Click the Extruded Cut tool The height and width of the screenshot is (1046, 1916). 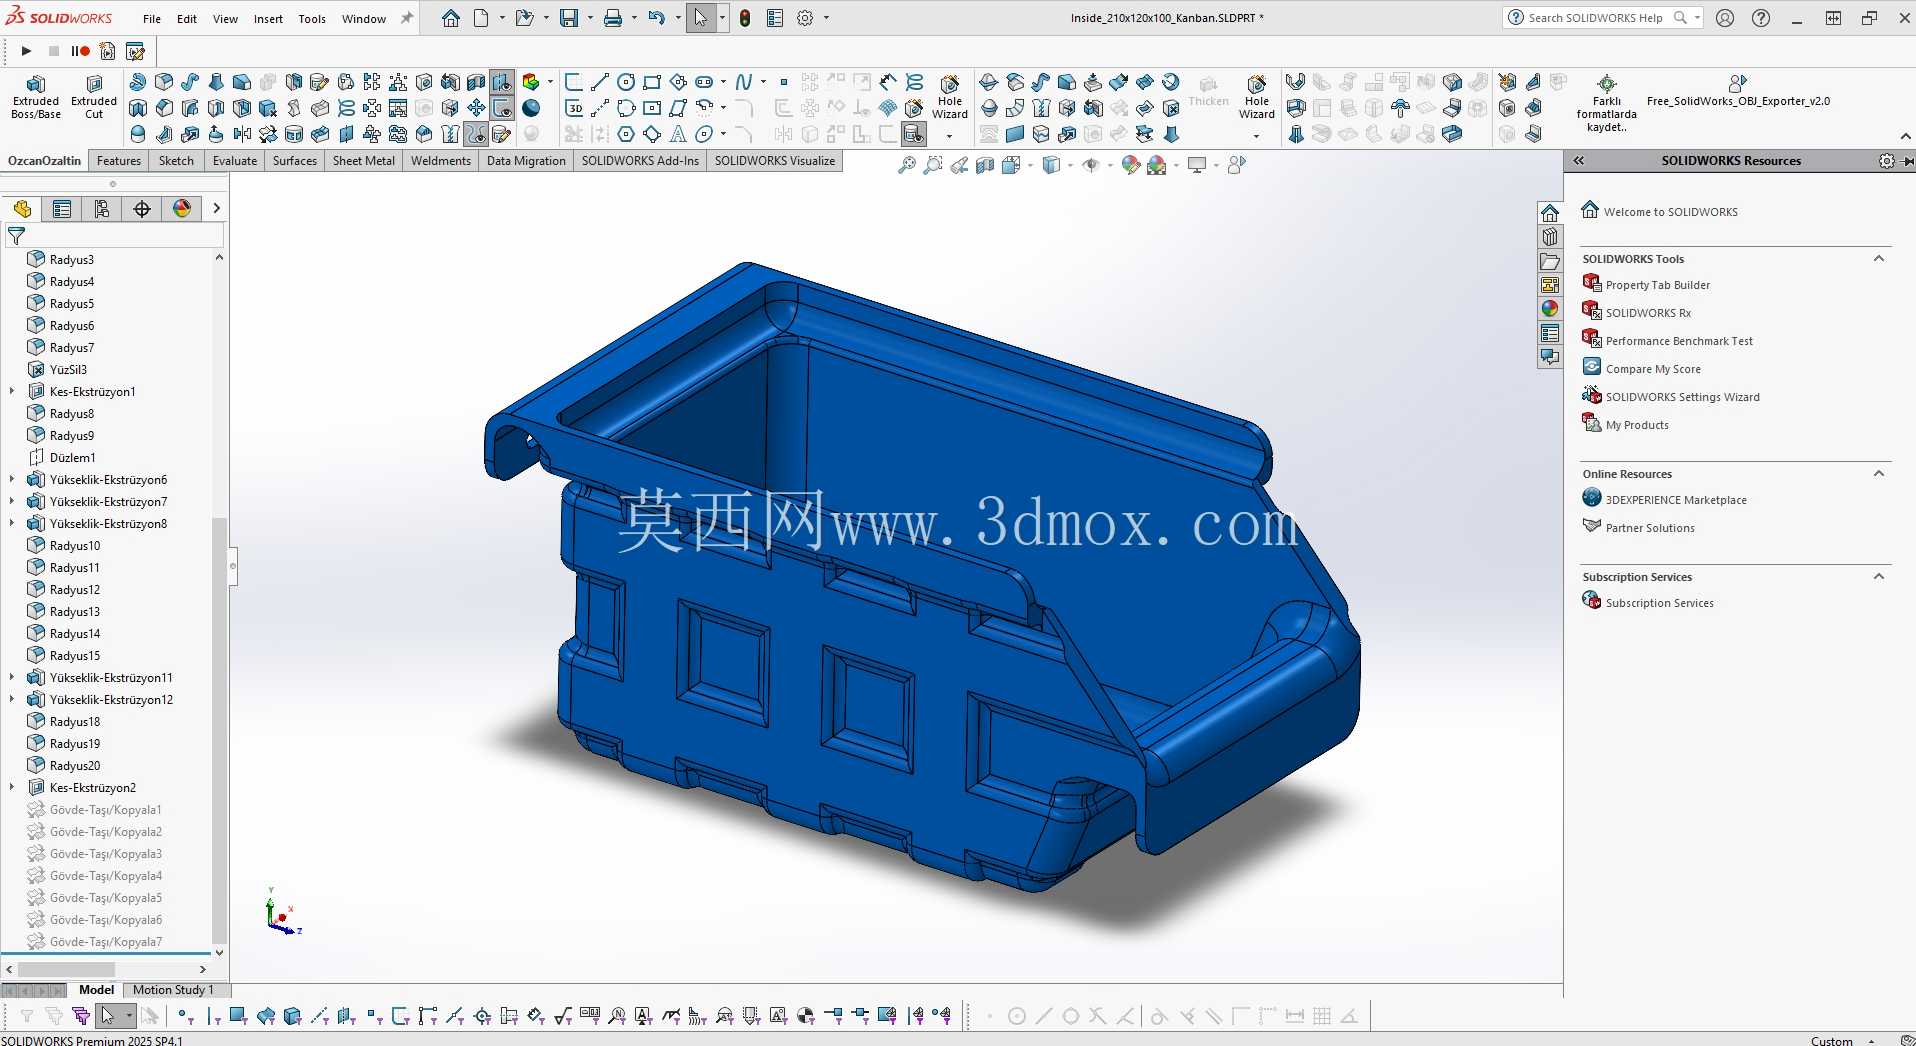click(94, 96)
